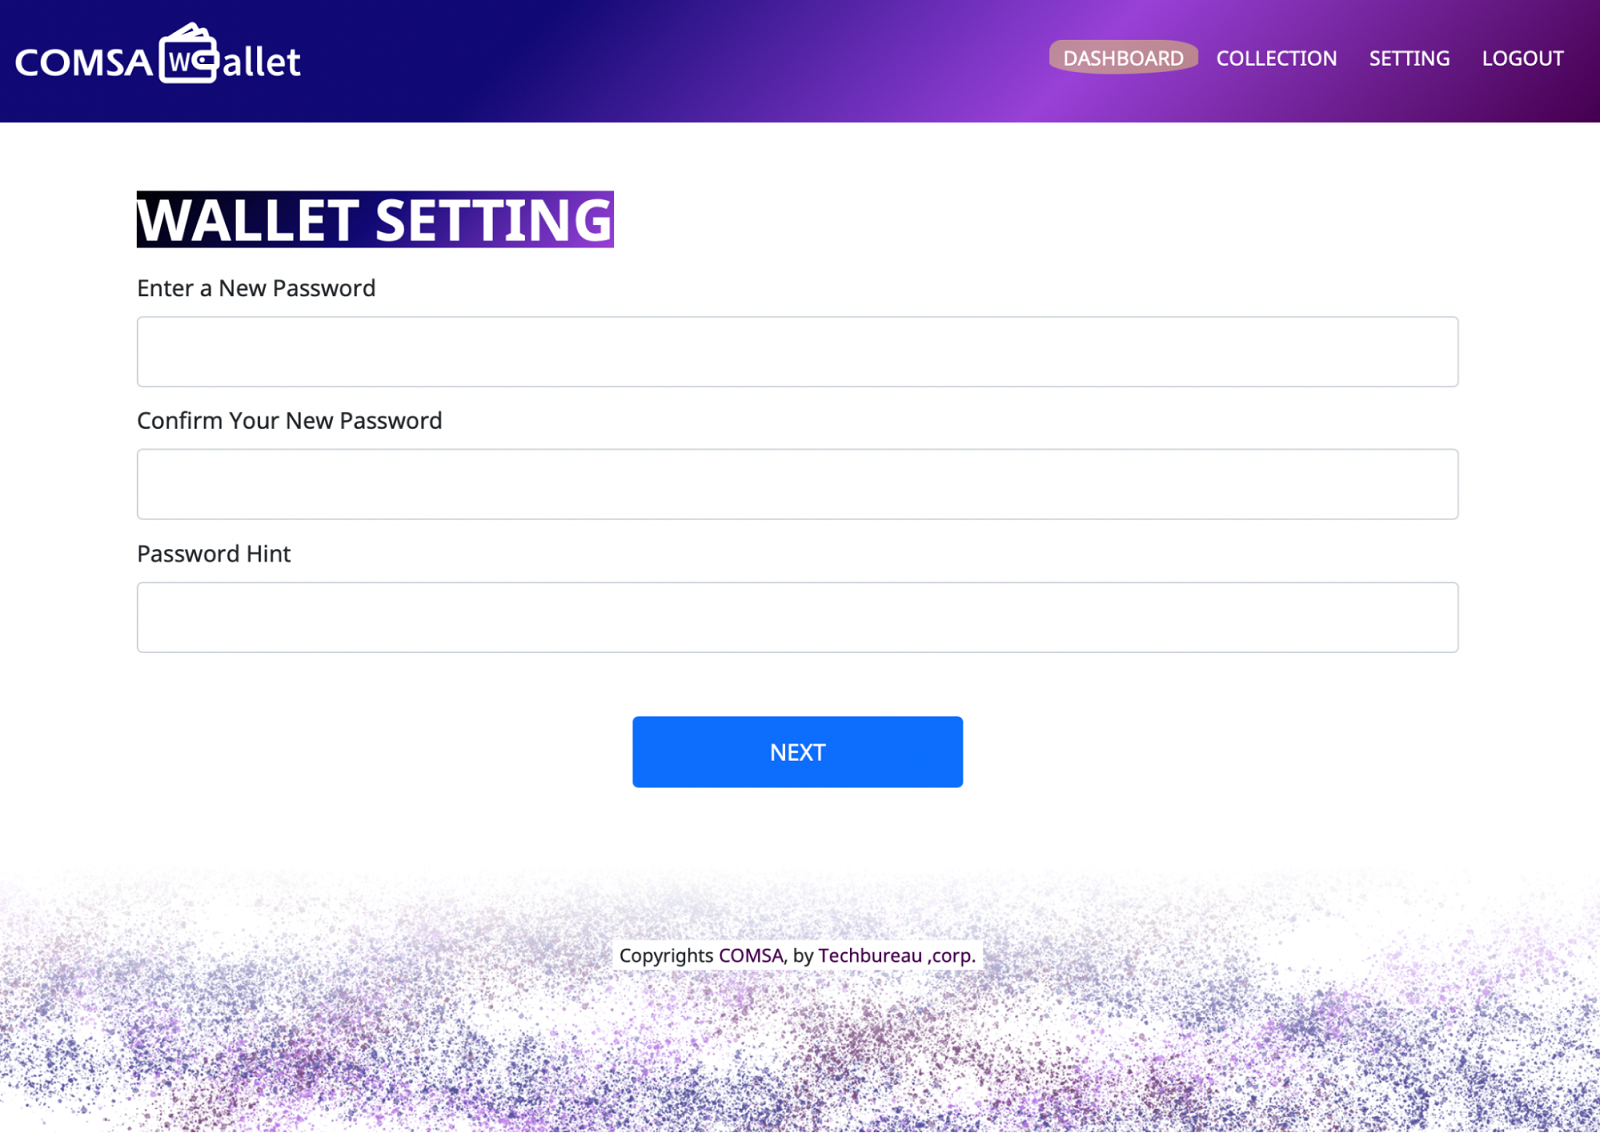Go to the COLLECTION page

[1276, 58]
